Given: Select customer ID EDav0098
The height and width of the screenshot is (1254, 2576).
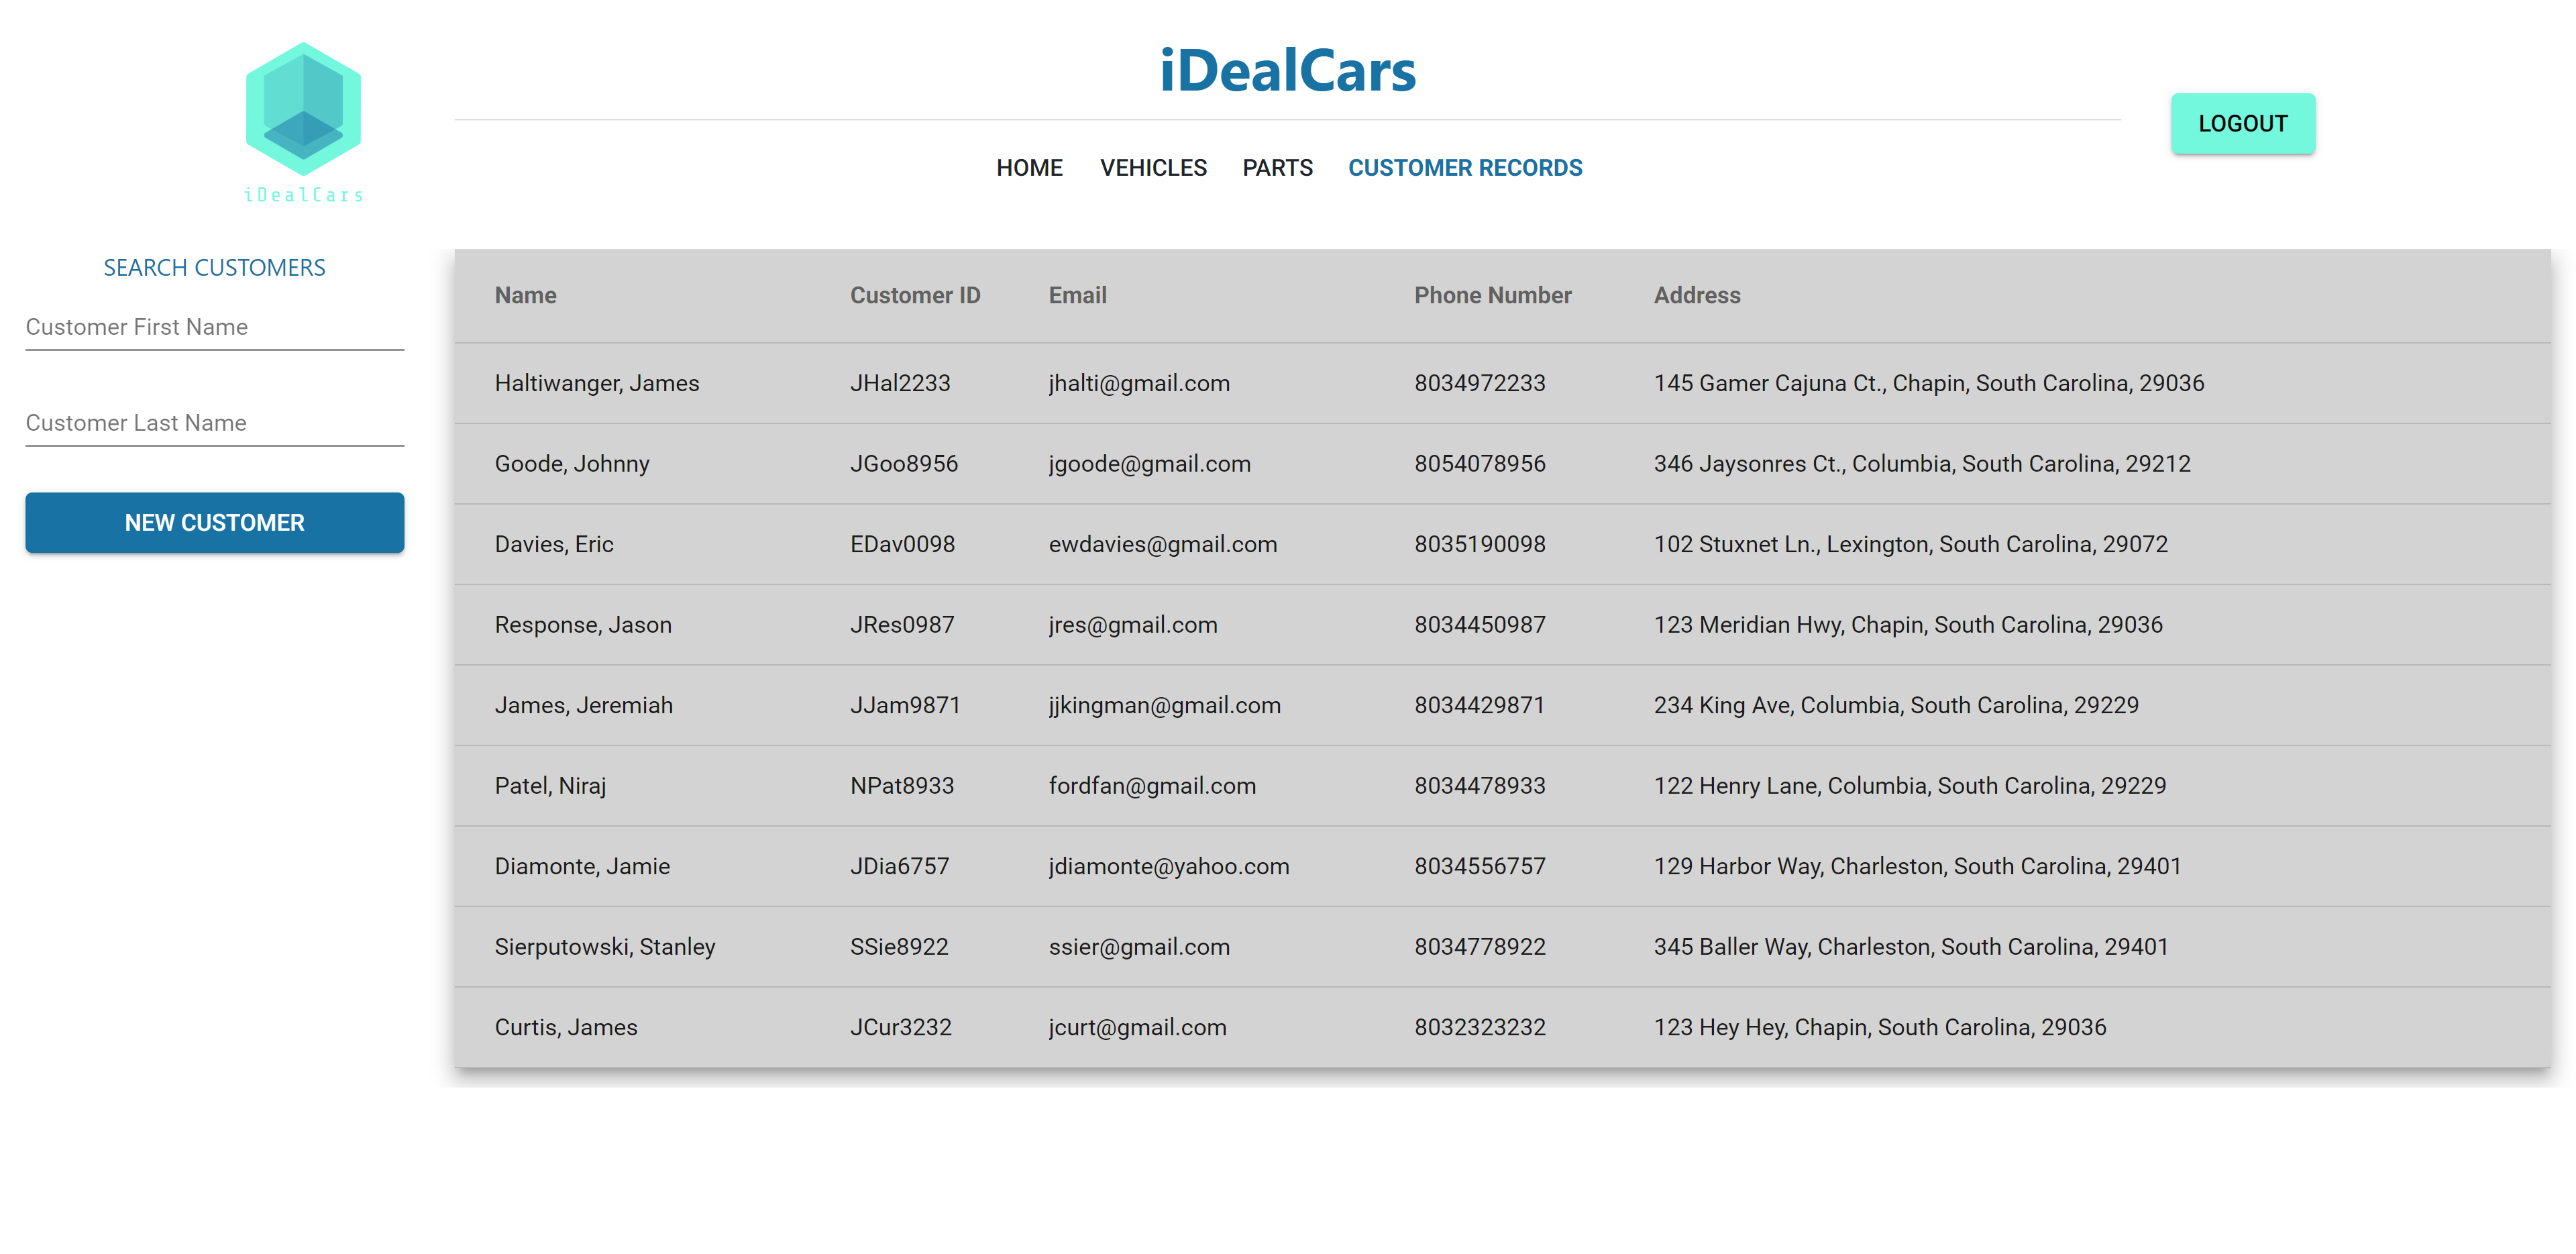Looking at the screenshot, I should point(902,544).
